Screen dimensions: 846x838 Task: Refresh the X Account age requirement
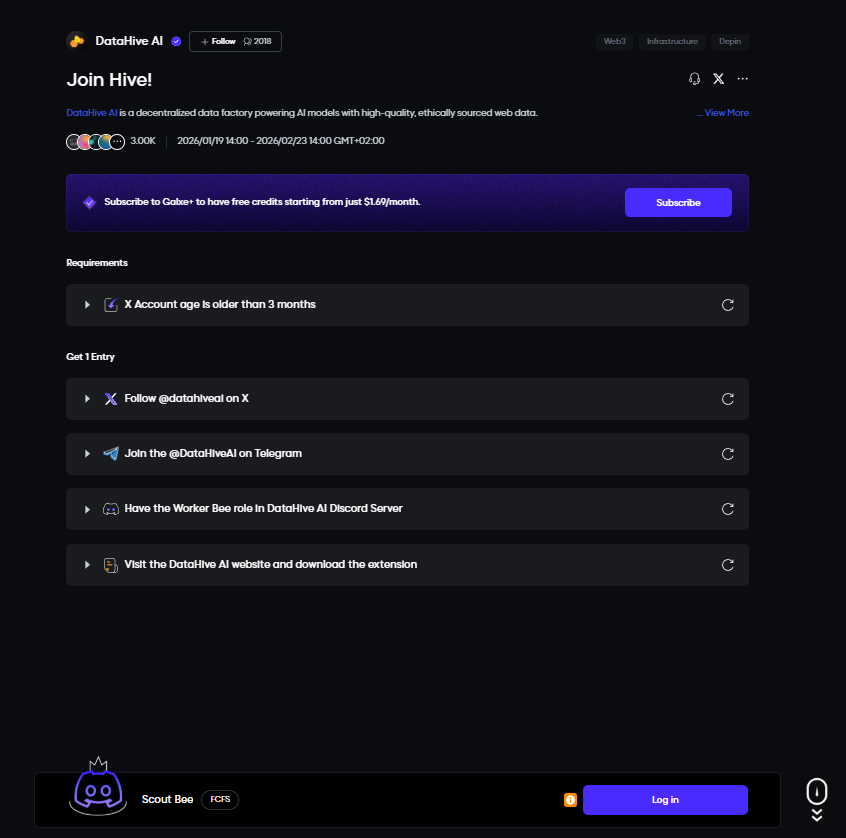coord(728,304)
